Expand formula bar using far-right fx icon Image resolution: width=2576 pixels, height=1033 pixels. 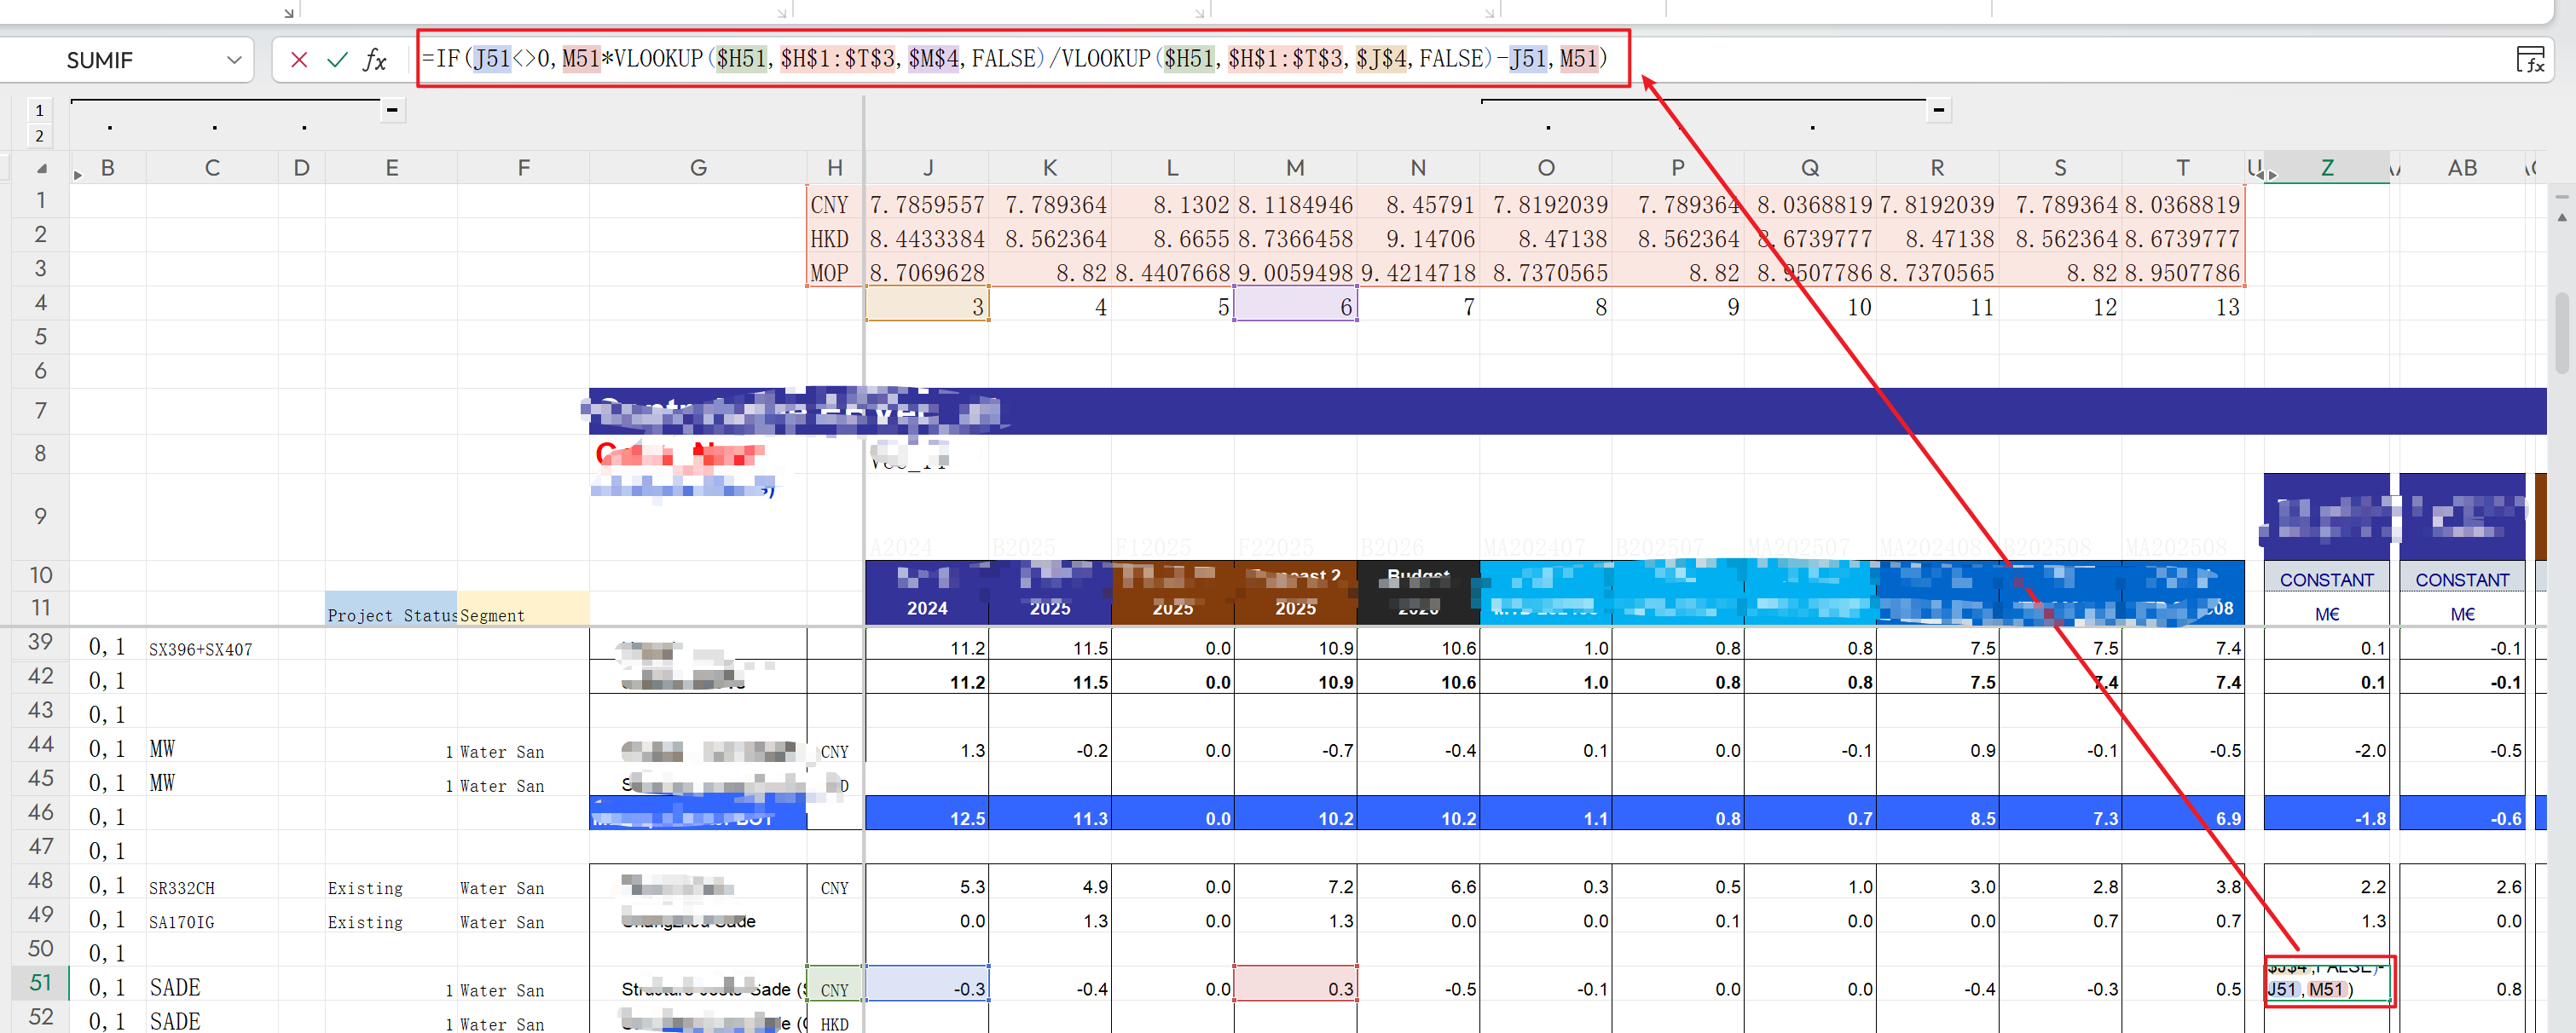2529,60
